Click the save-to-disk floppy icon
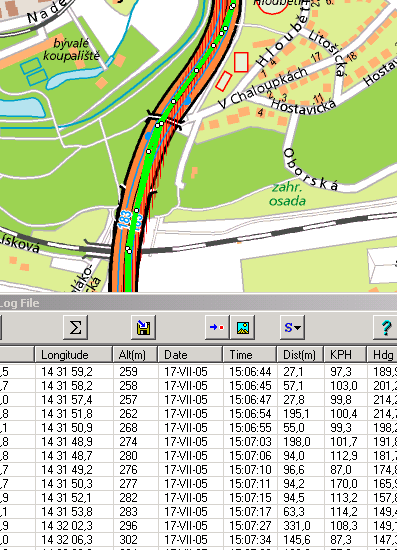The image size is (397, 550). click(x=143, y=327)
